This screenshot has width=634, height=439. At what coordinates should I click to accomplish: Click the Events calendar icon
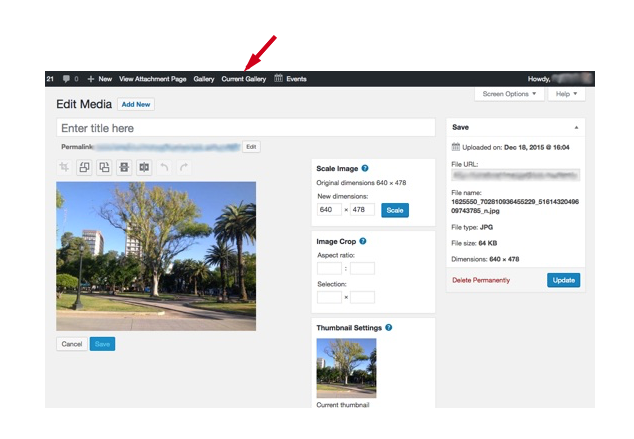tap(278, 78)
